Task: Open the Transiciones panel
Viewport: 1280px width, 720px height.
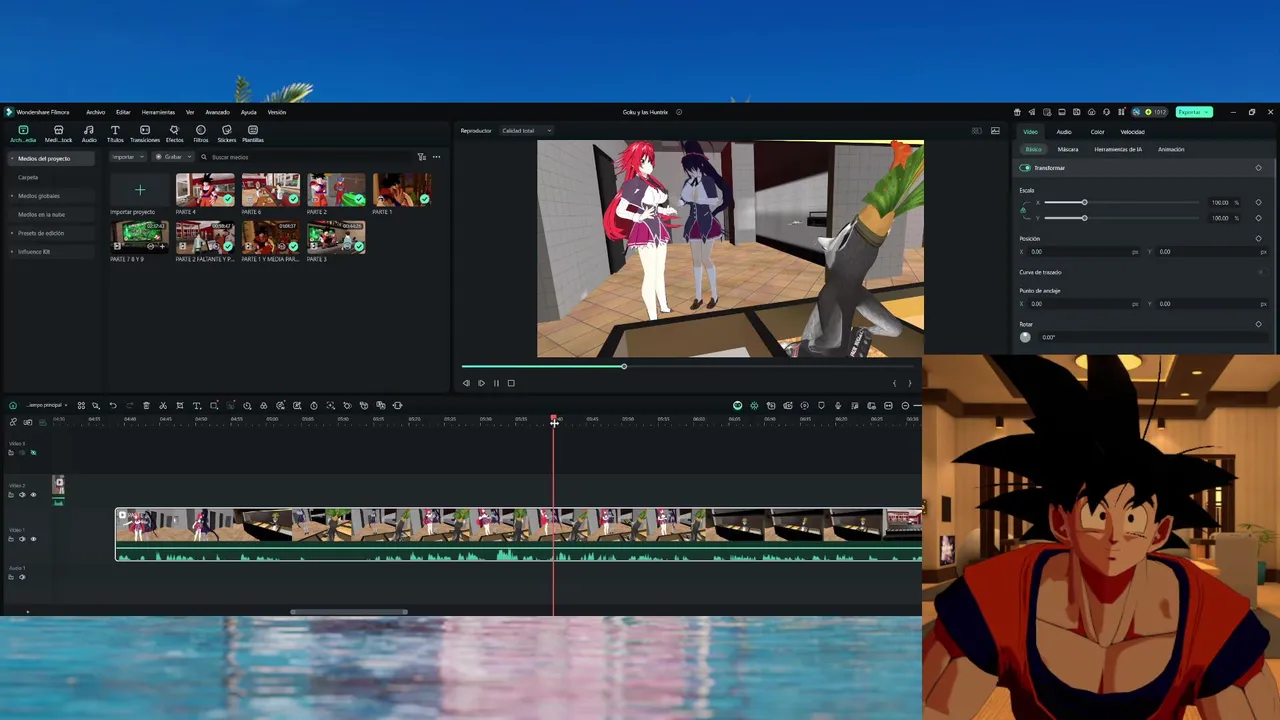Action: tap(145, 134)
